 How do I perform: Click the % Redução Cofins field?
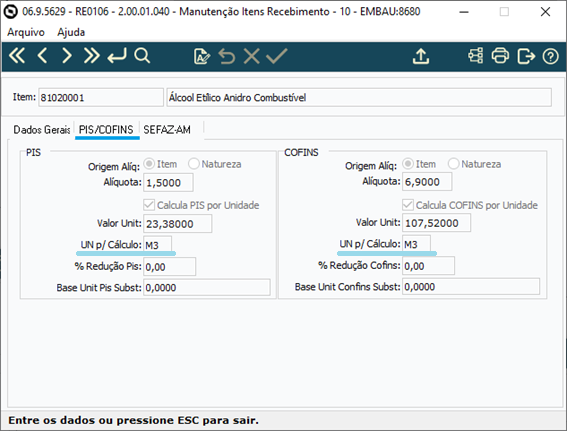429,266
